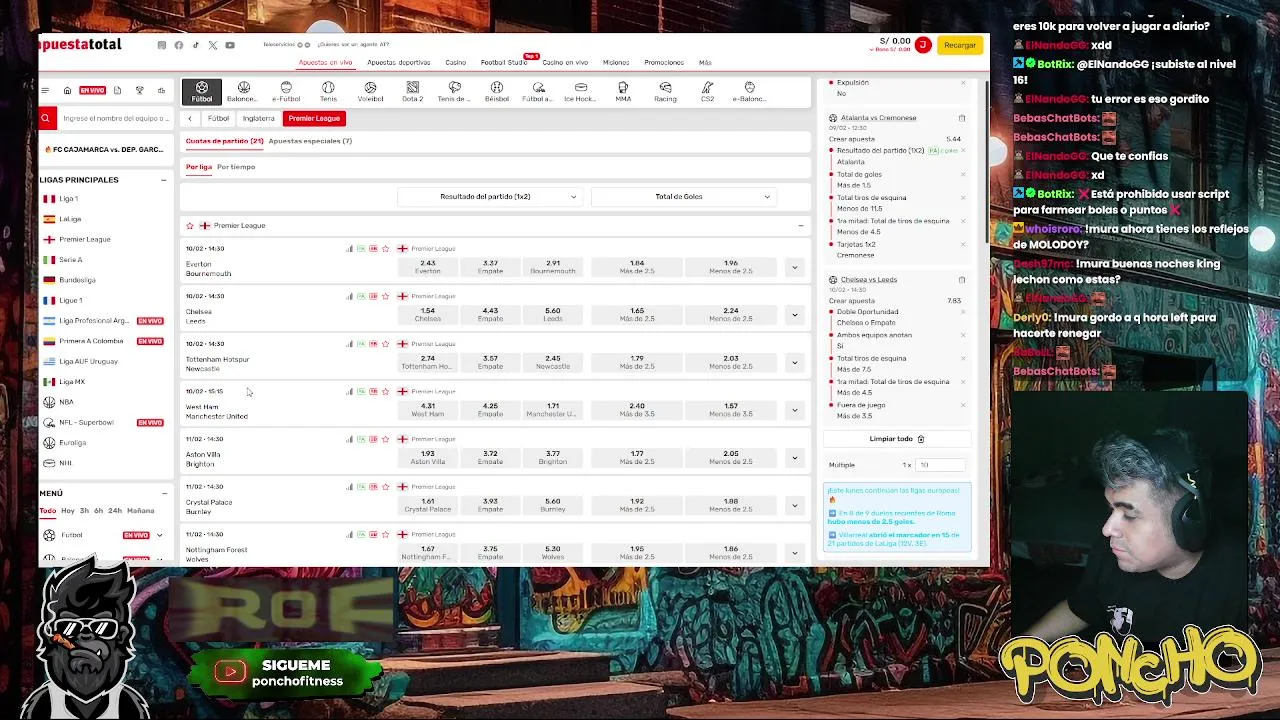The image size is (1280, 720).
Task: Favorite the Premier League header star
Action: click(x=190, y=226)
